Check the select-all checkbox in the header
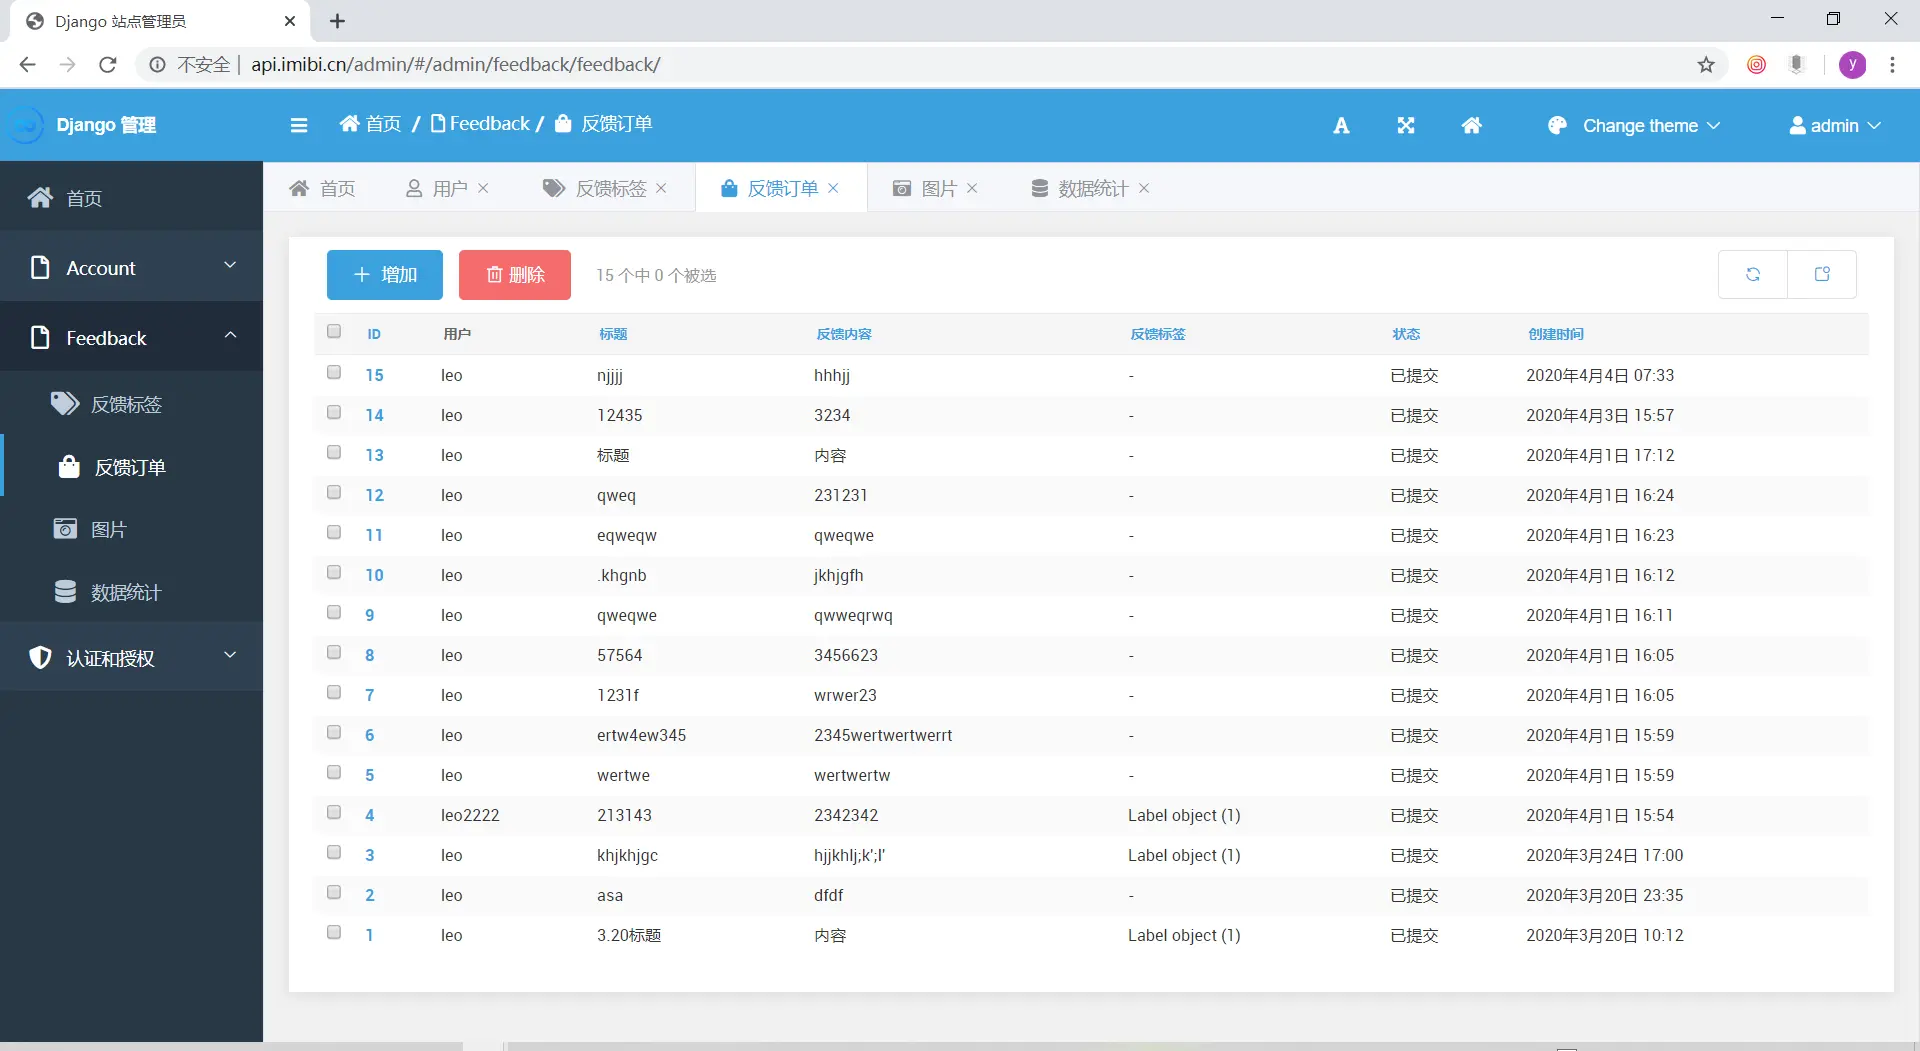1920x1051 pixels. (334, 332)
